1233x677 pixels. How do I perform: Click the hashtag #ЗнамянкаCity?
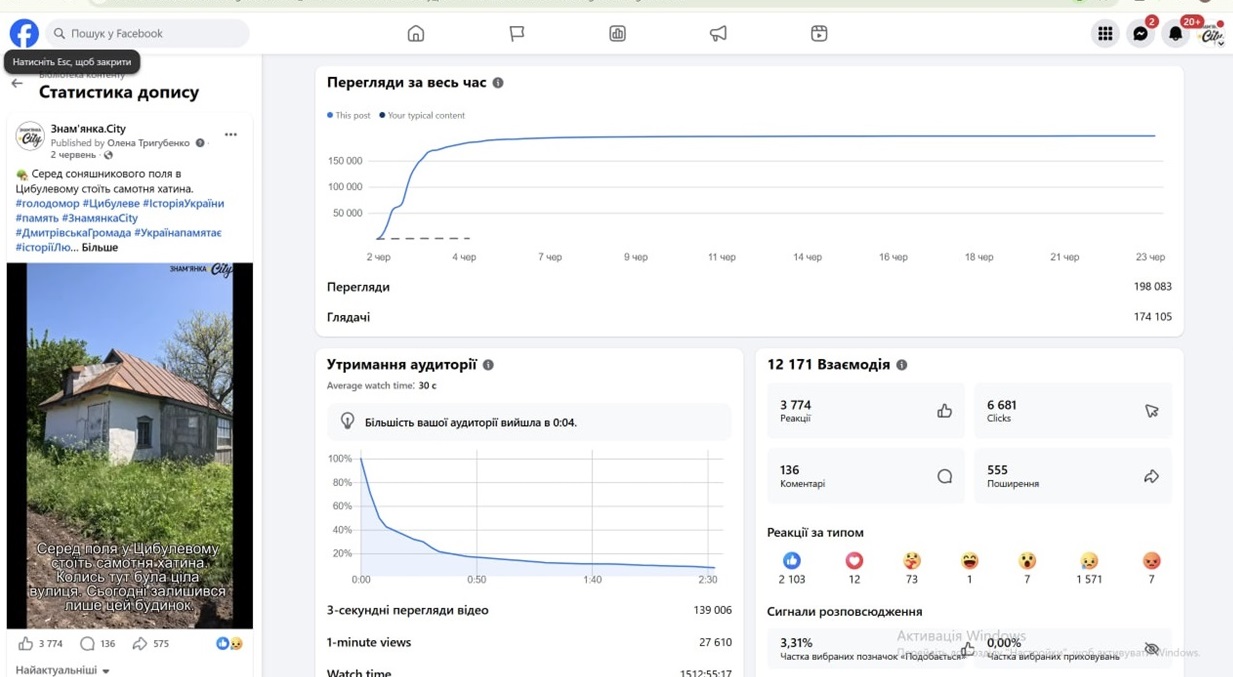click(100, 218)
